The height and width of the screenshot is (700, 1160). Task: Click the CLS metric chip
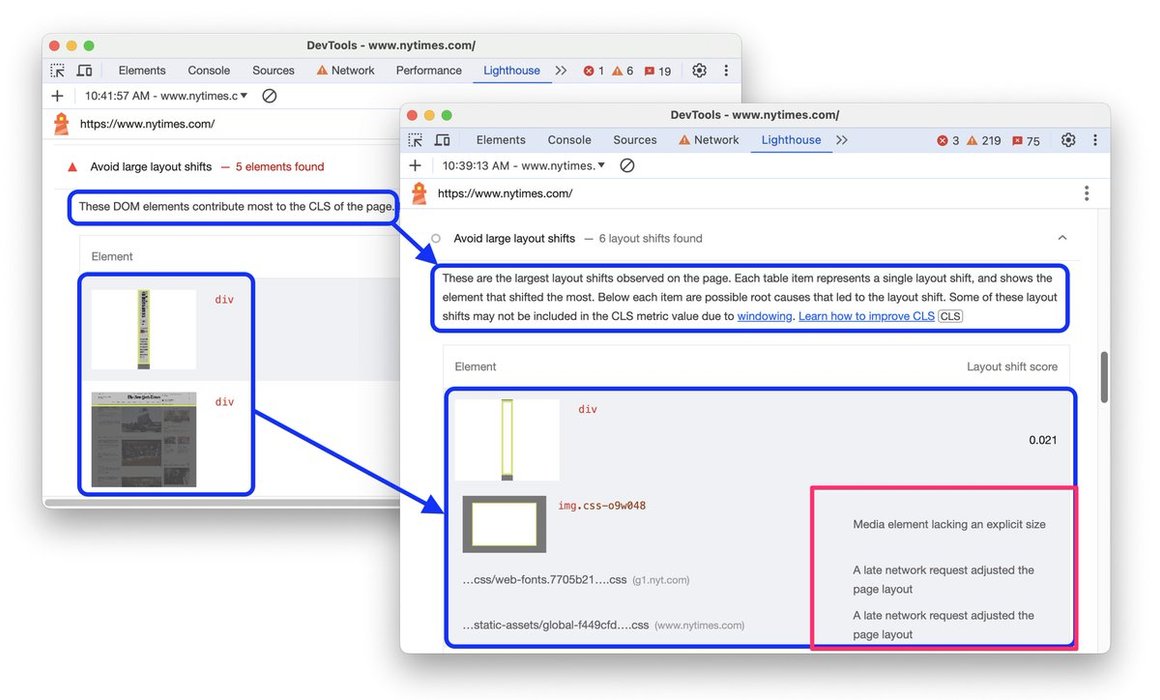point(950,316)
